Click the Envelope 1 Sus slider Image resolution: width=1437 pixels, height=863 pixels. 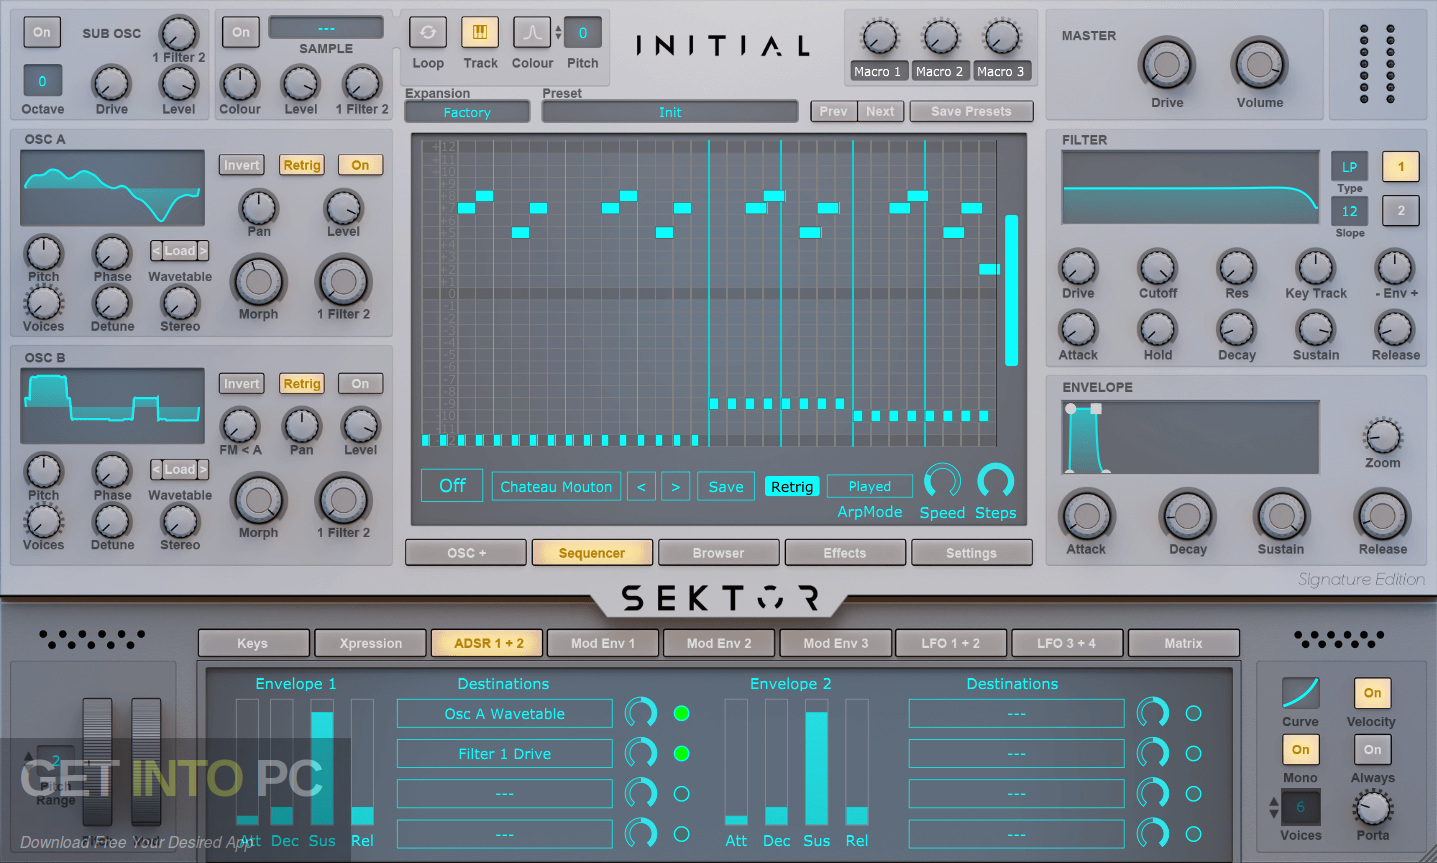pyautogui.click(x=322, y=762)
